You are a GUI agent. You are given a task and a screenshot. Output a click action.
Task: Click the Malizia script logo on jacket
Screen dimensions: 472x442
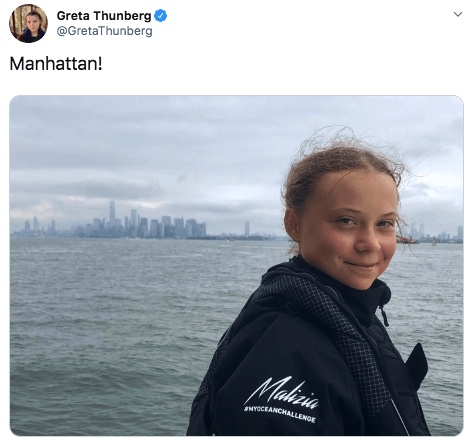click(x=282, y=392)
